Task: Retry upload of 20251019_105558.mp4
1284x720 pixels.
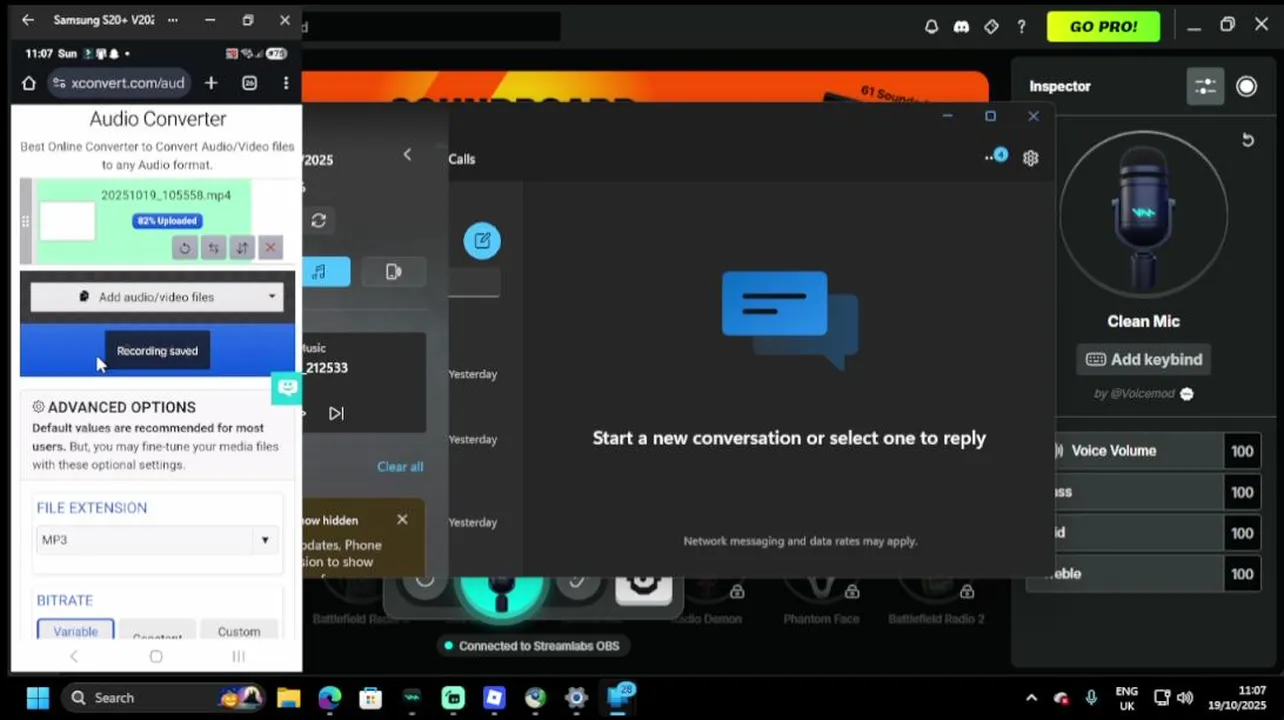Action: click(184, 247)
